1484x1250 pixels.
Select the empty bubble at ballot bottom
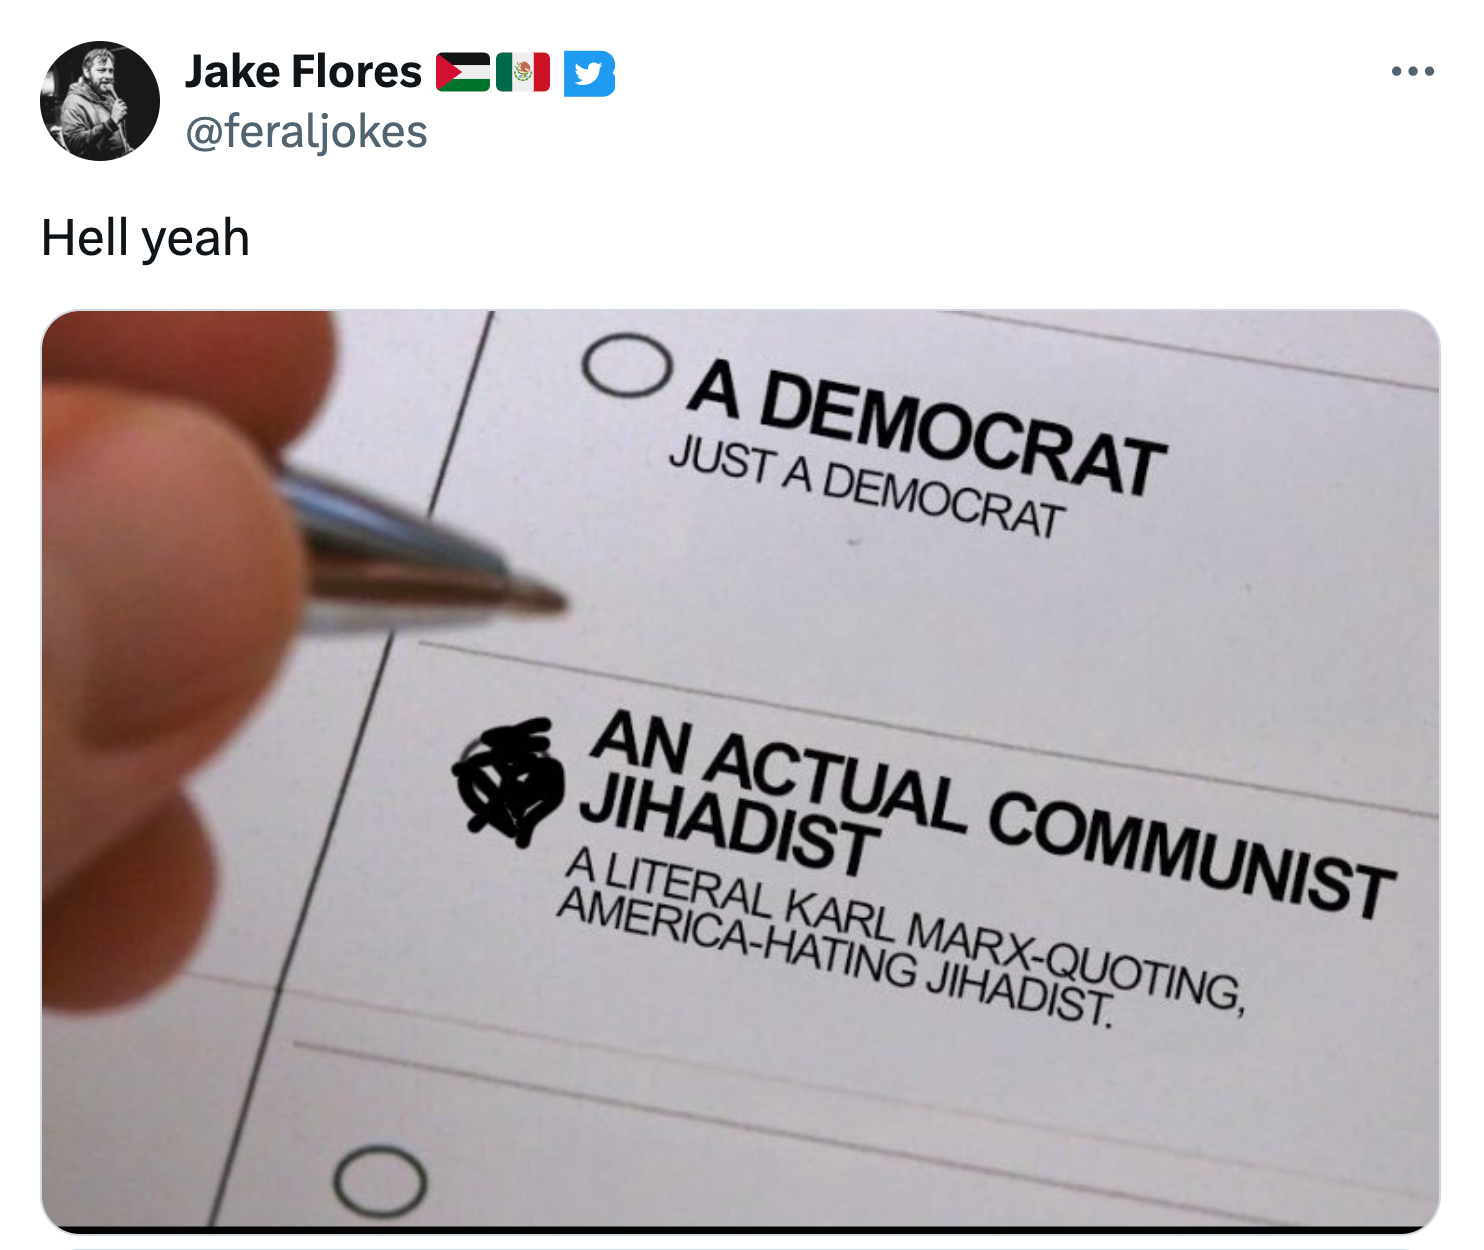pyautogui.click(x=380, y=1182)
